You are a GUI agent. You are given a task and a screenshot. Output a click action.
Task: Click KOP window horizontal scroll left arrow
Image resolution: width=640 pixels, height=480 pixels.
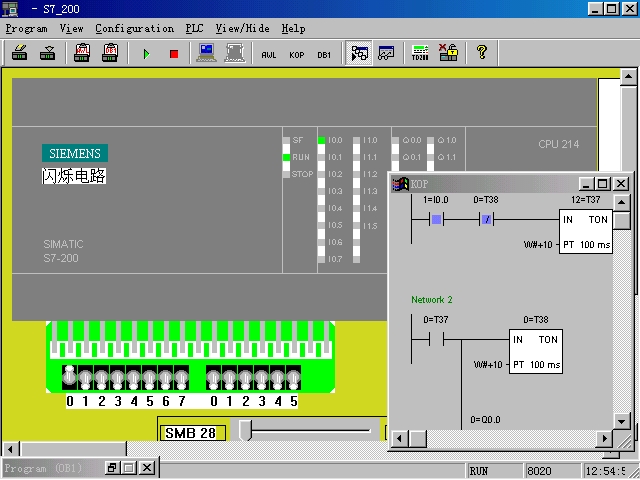click(400, 439)
